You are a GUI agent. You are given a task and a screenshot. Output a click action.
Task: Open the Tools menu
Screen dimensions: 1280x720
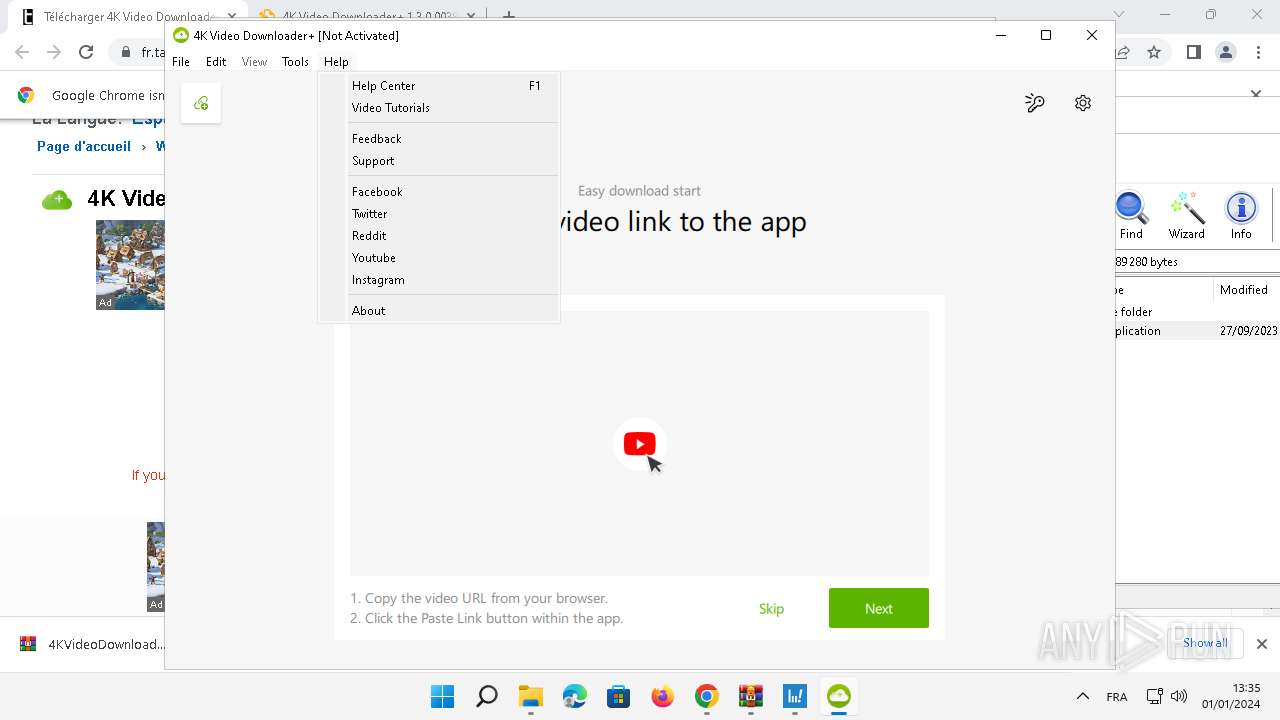(295, 62)
